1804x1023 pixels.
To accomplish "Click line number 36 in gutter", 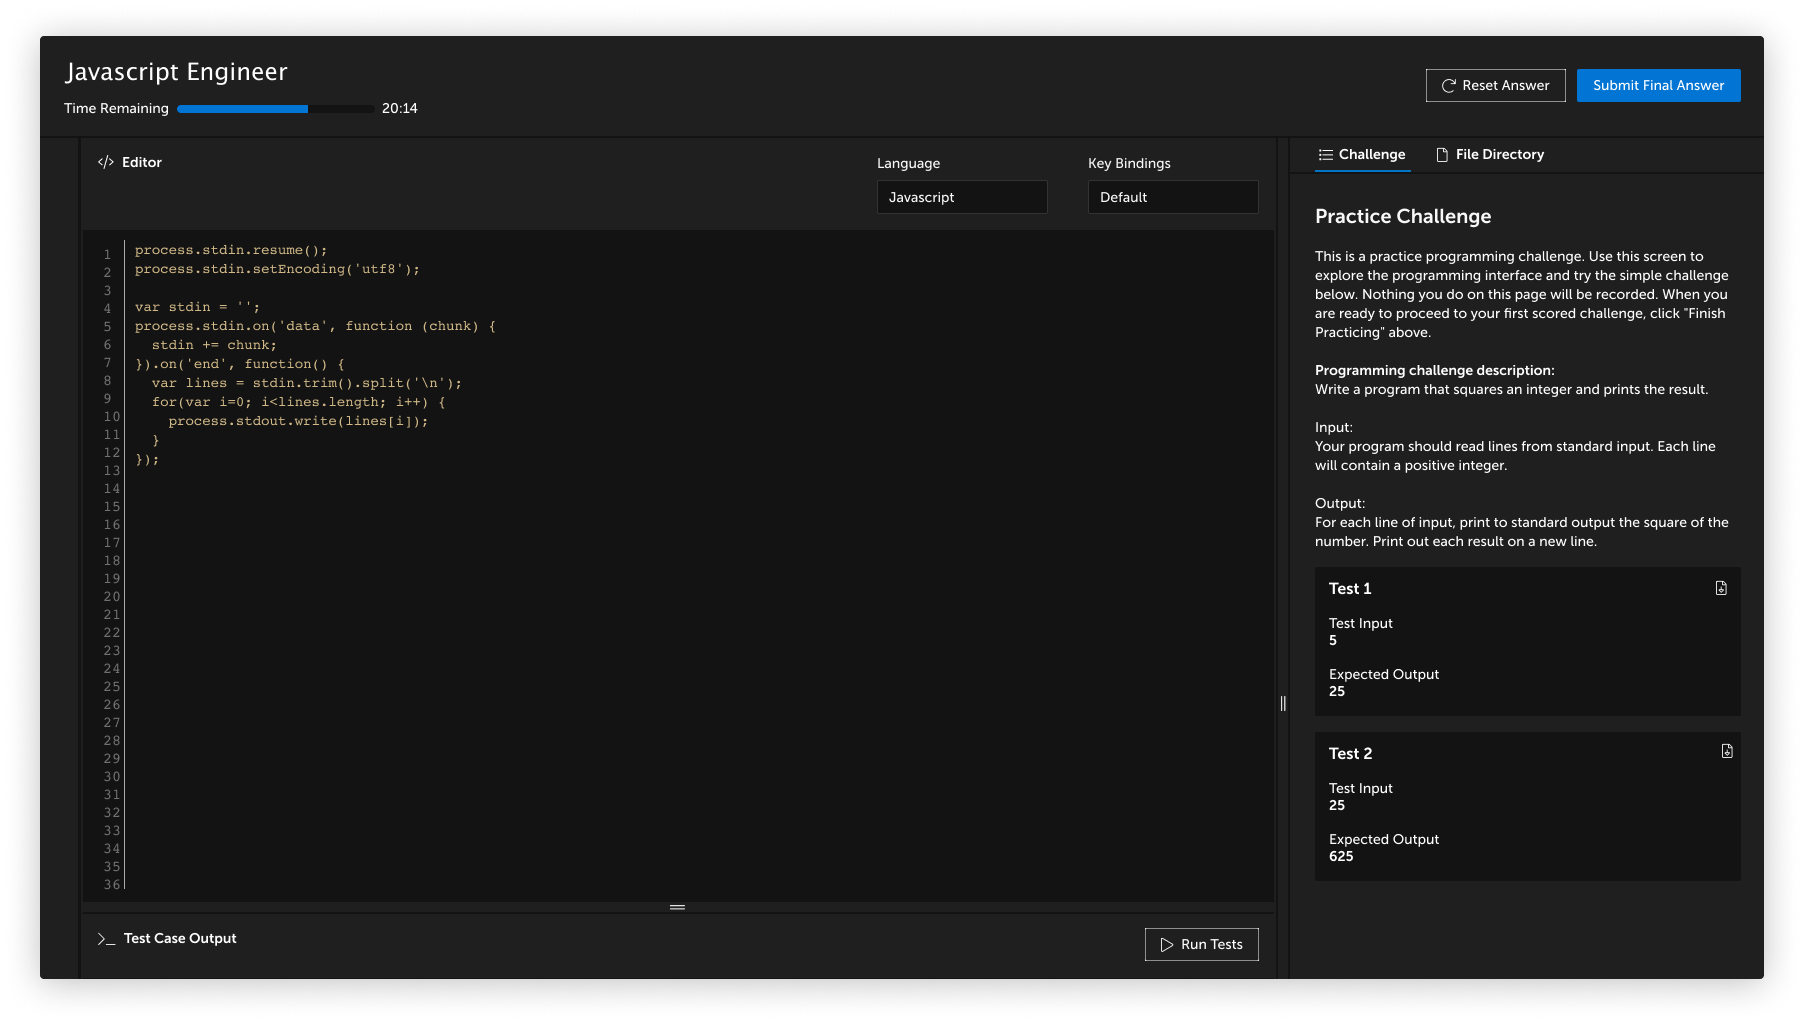I will (112, 885).
